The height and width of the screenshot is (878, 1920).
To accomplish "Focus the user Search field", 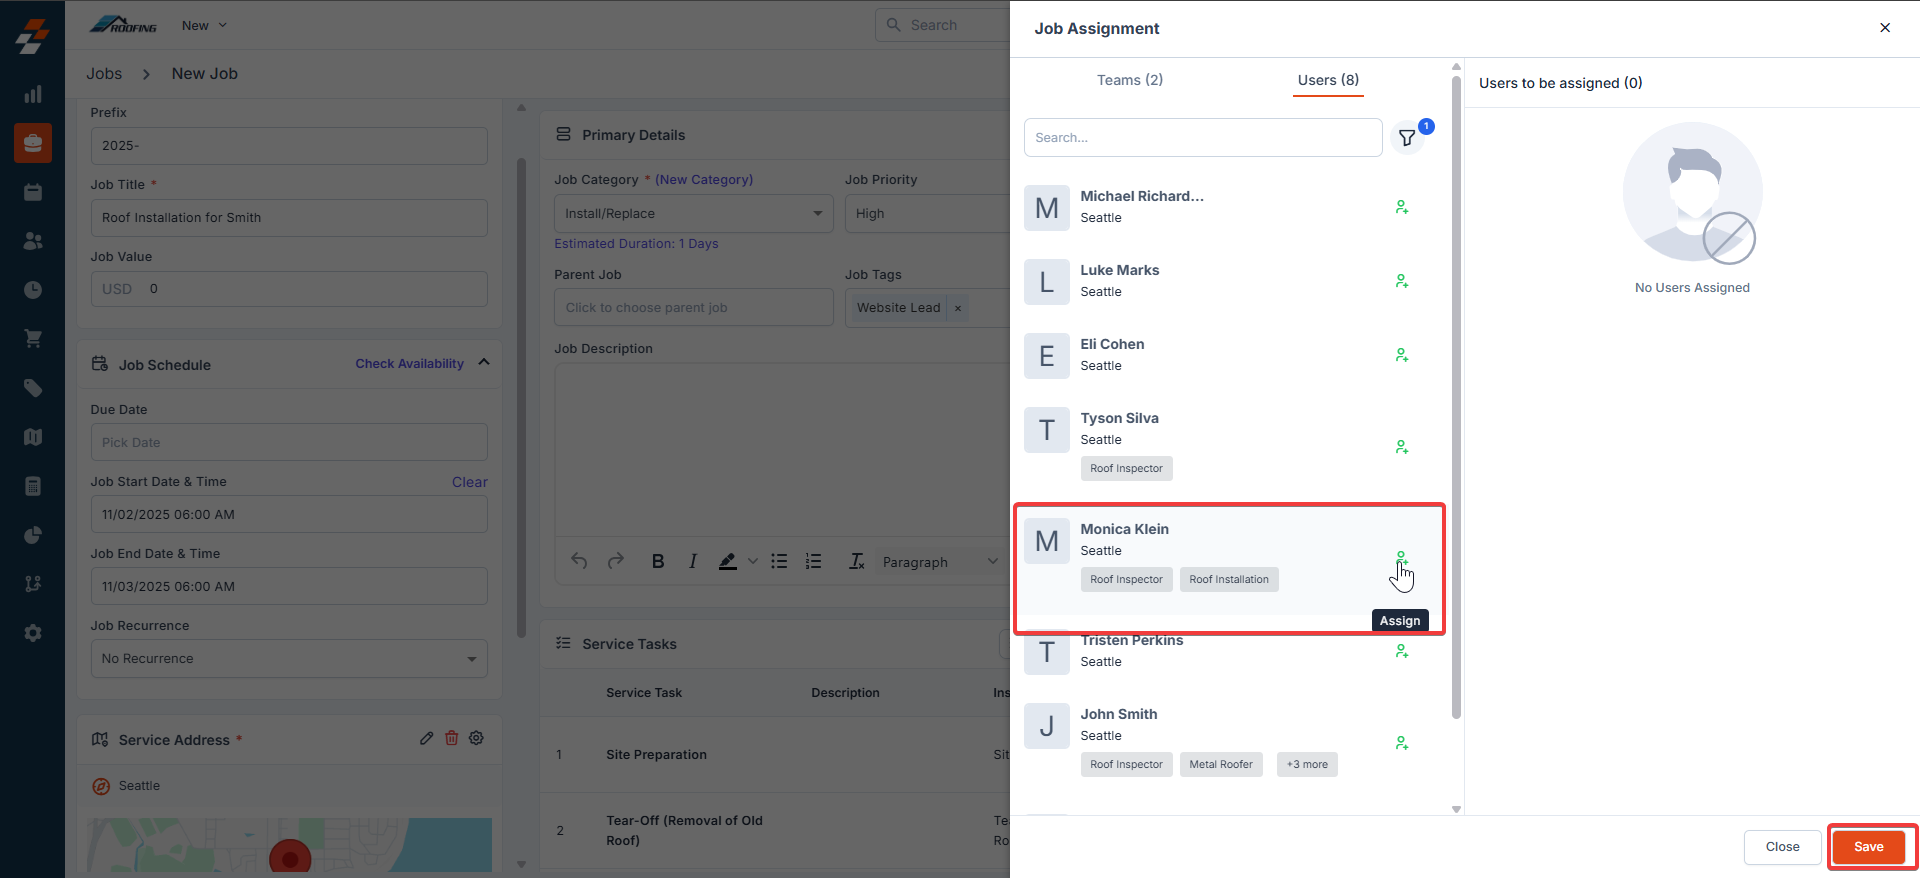I will pyautogui.click(x=1203, y=138).
